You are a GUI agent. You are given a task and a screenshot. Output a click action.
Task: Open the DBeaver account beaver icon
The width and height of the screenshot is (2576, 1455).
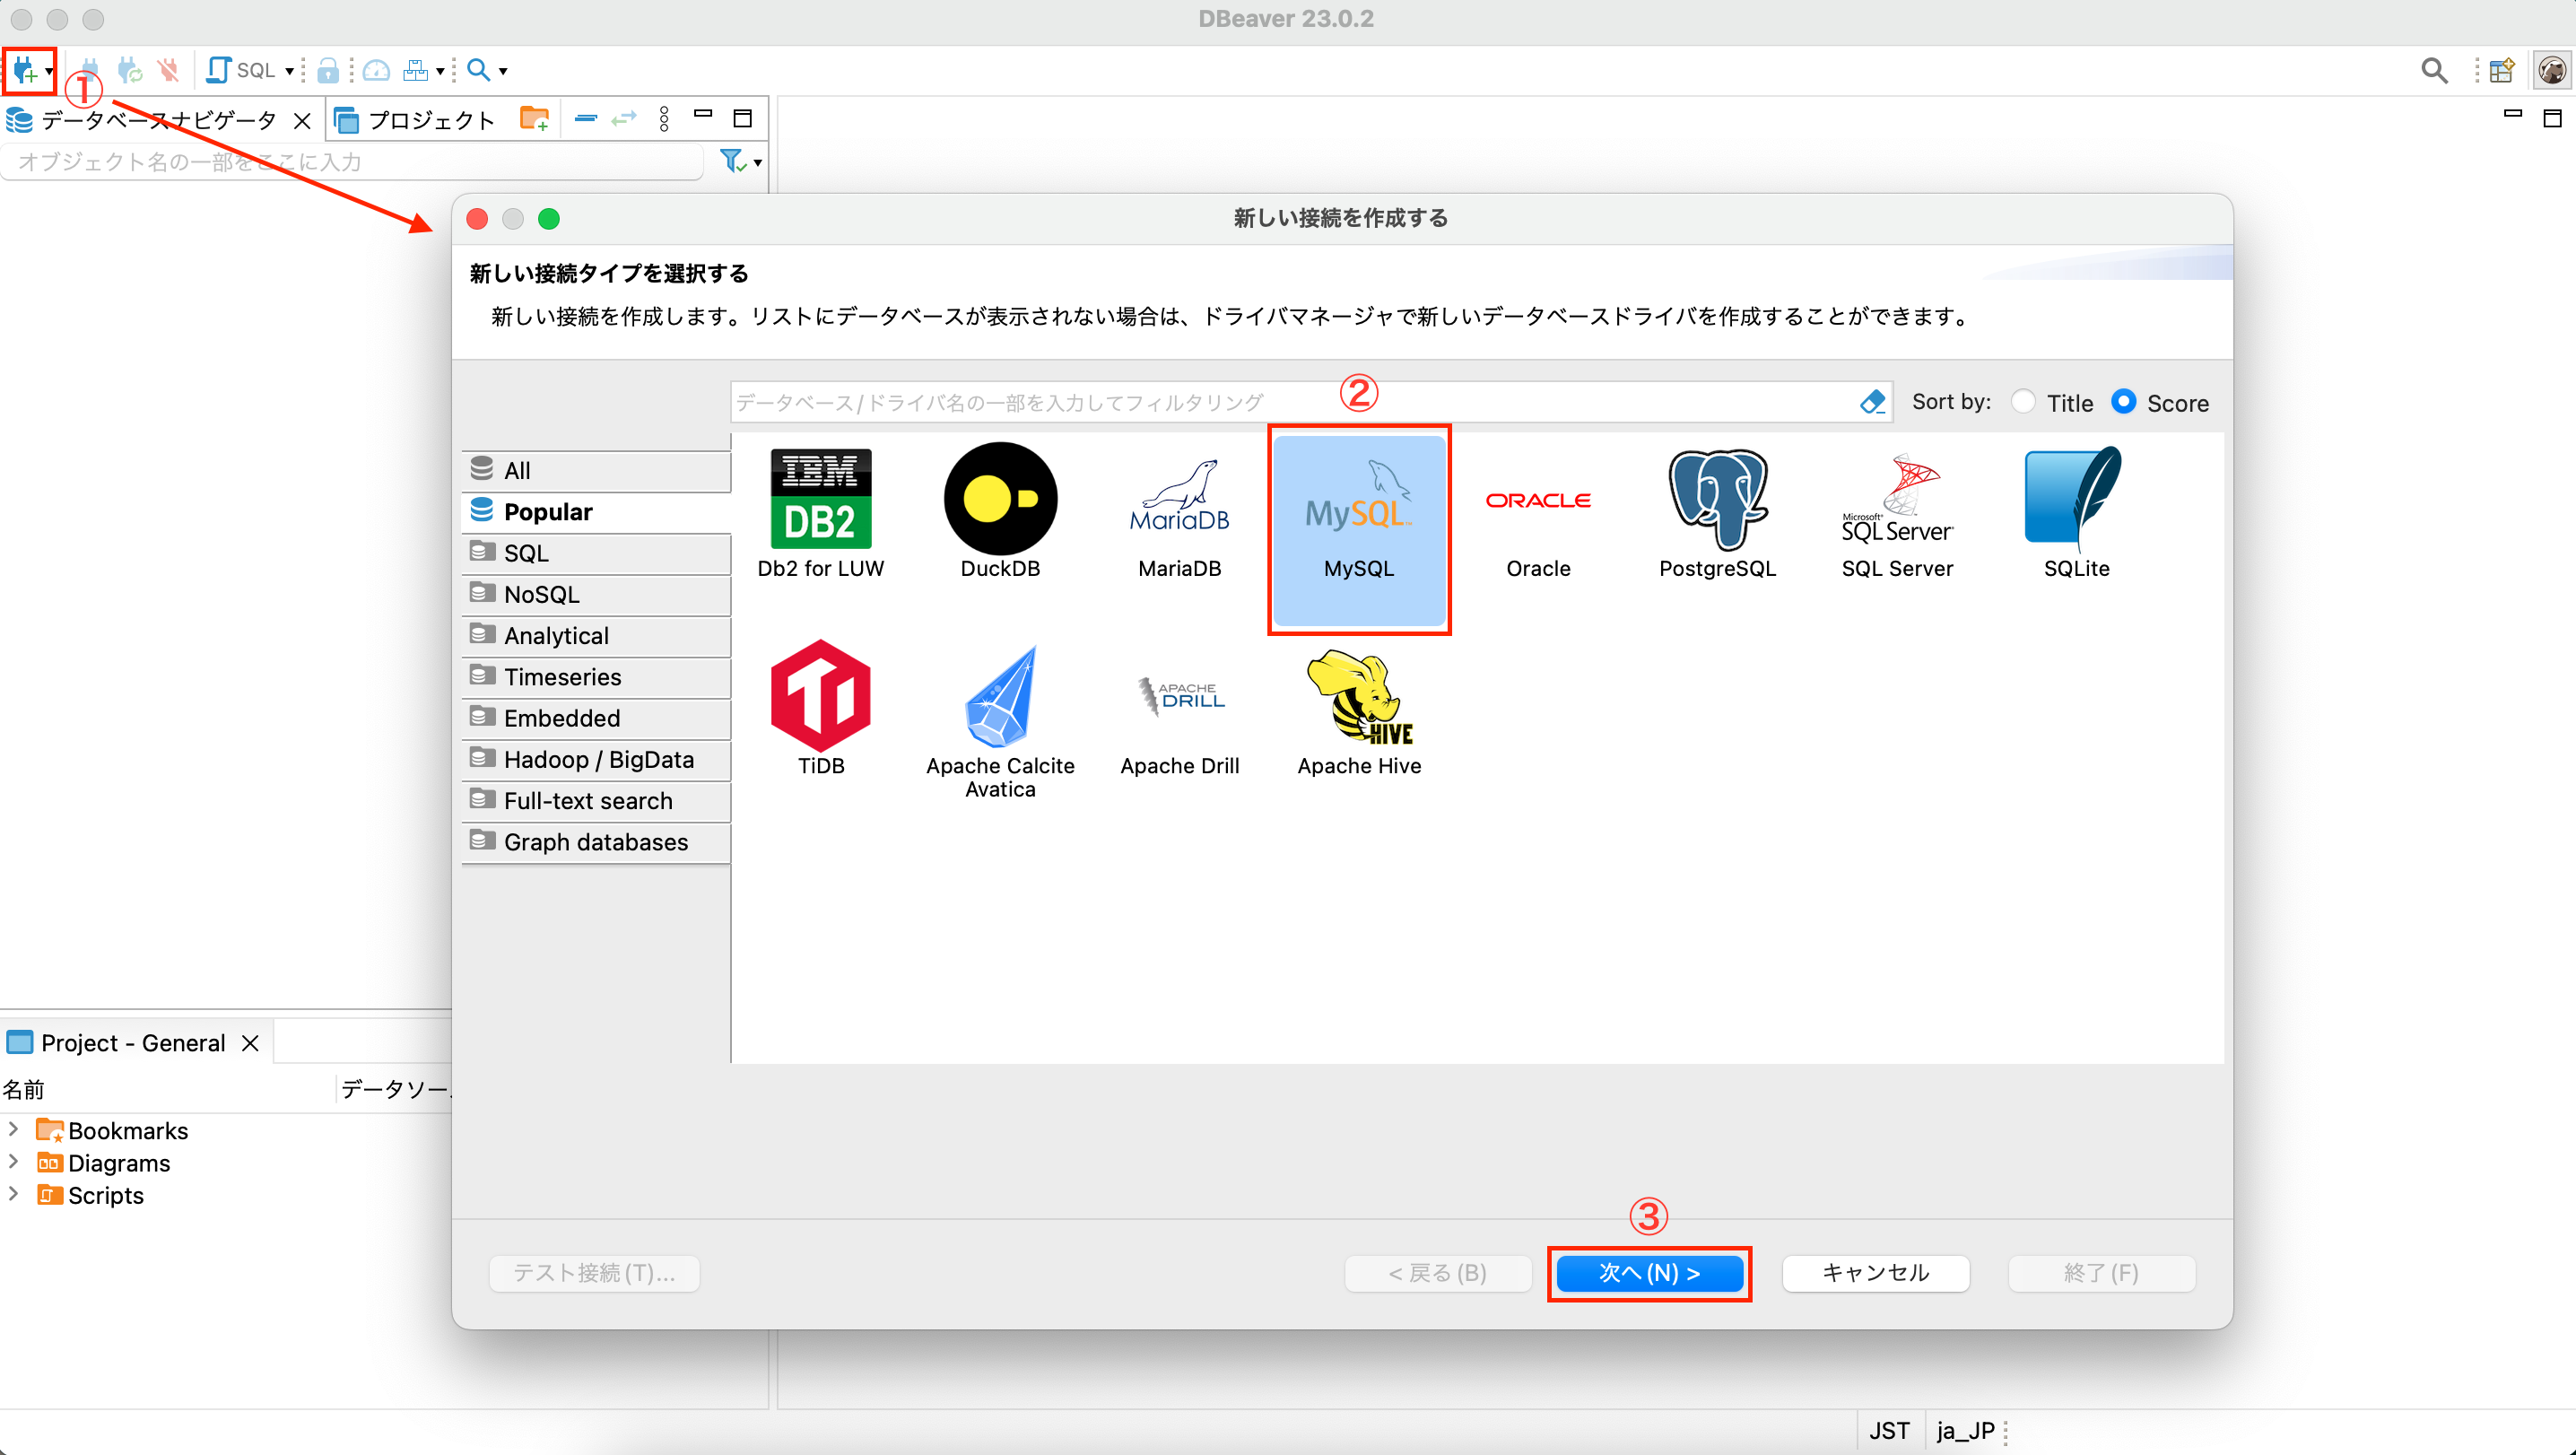point(2553,70)
